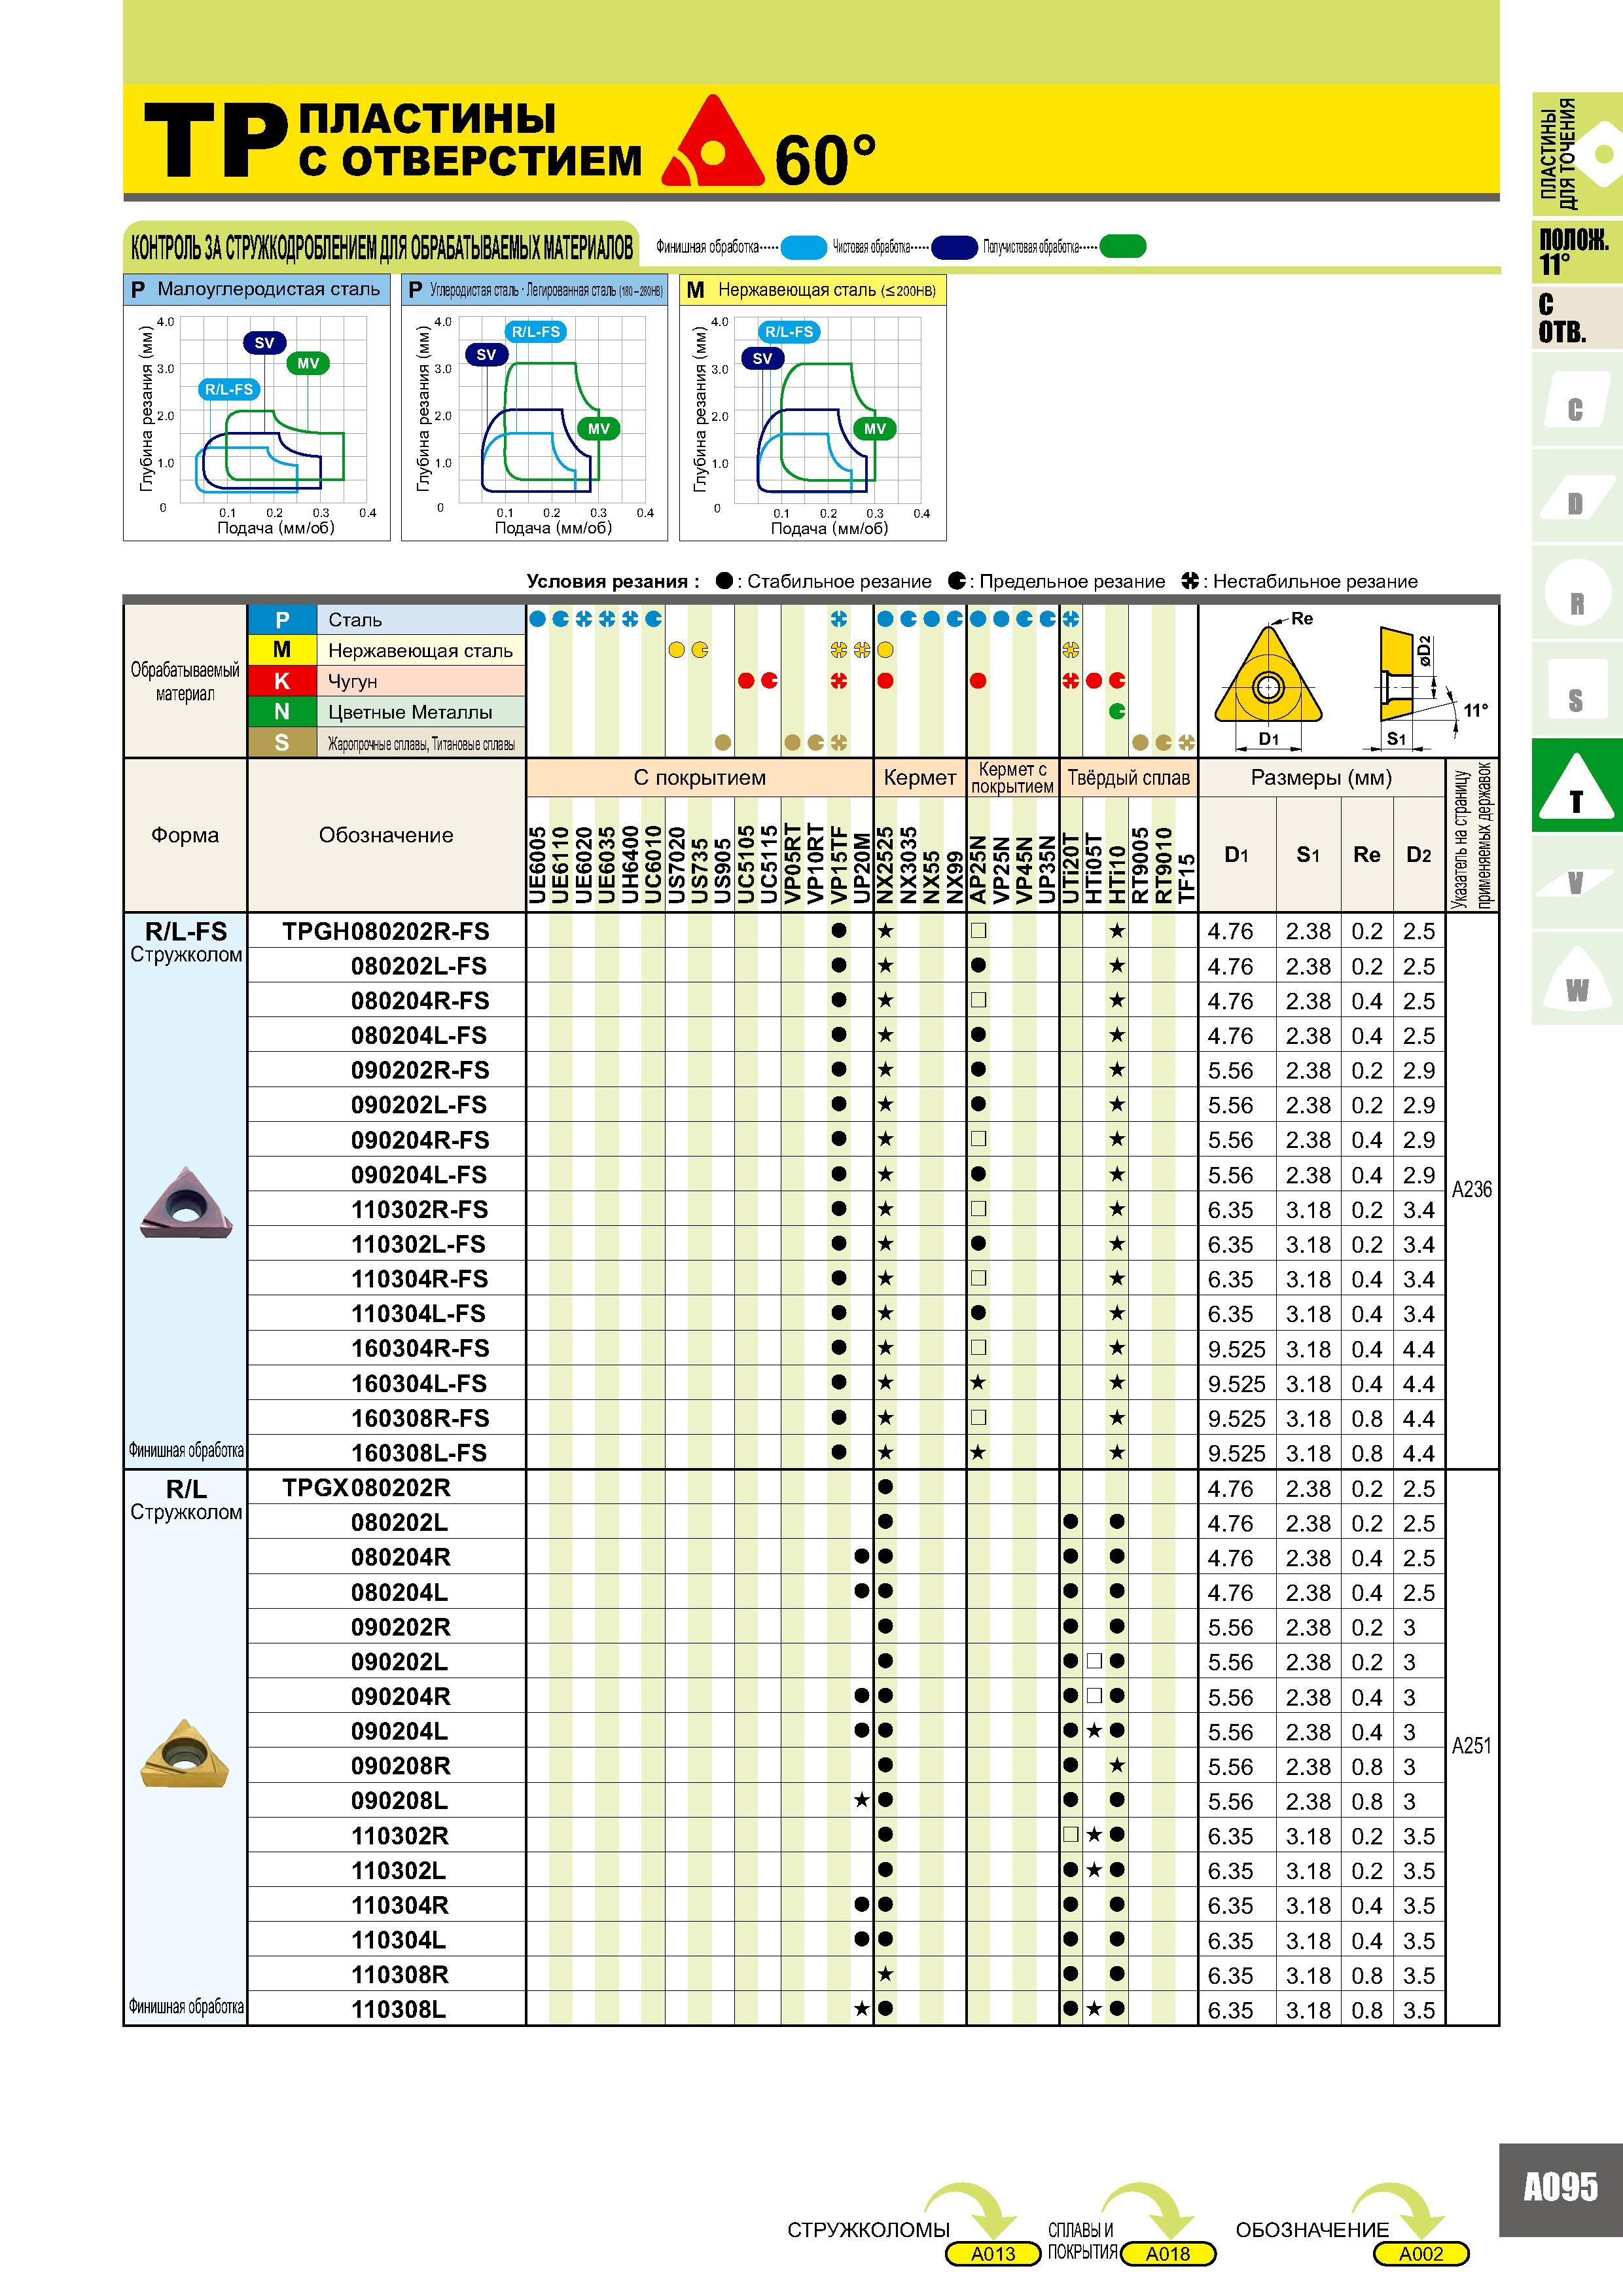Click the AP25N grade column header

tap(978, 869)
